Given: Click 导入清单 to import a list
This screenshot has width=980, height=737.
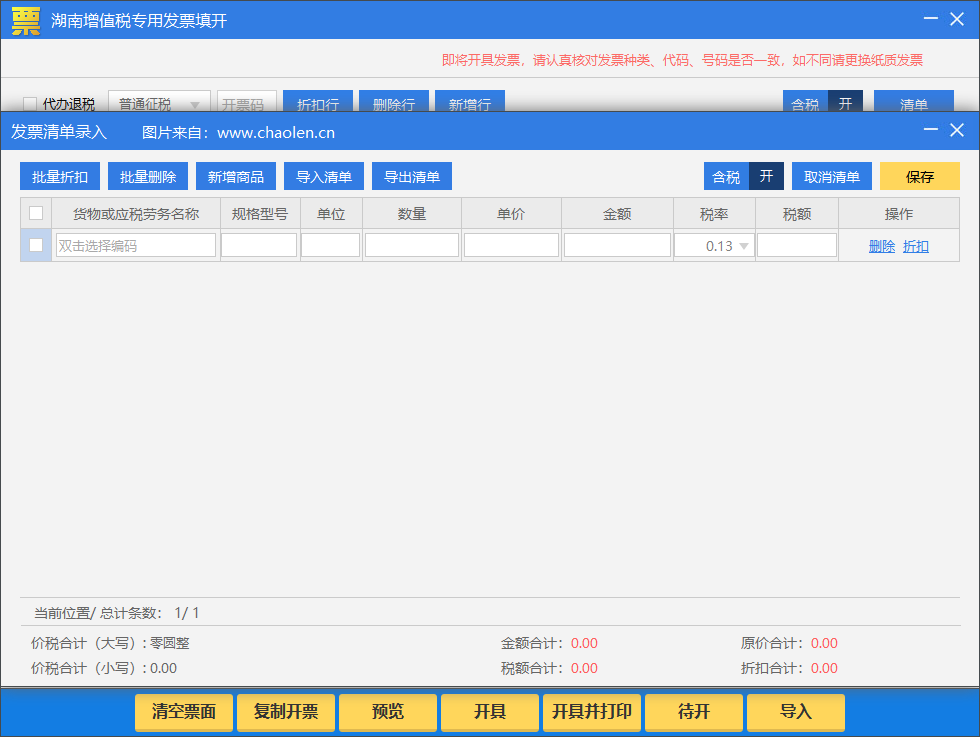Looking at the screenshot, I should pos(324,176).
